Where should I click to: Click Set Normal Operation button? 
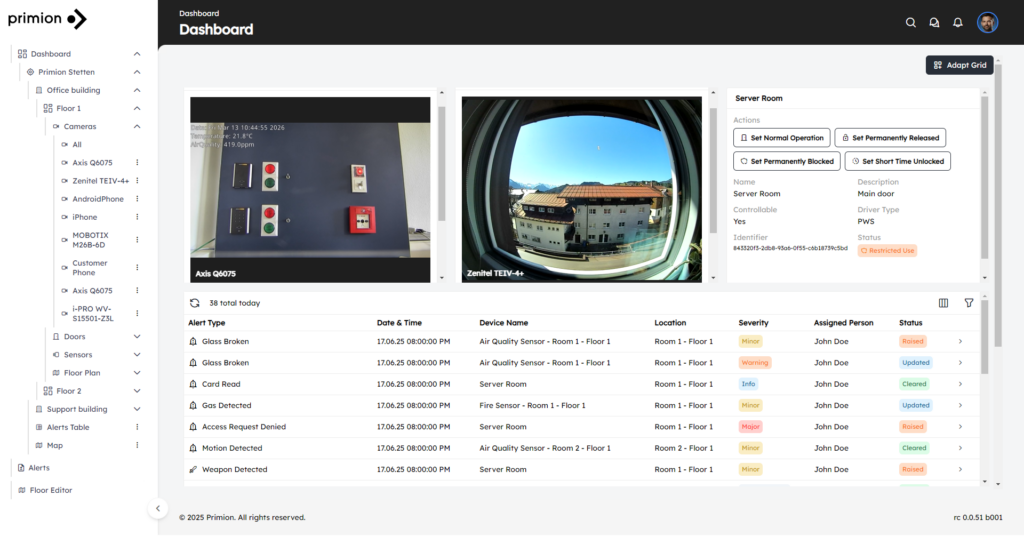[x=782, y=138]
